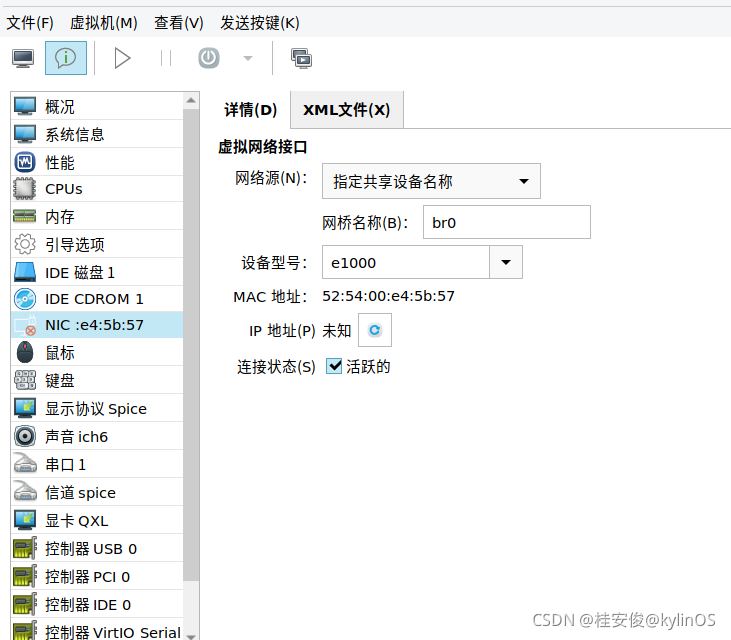Open the 虚拟机(M) menu
Viewport: 731px width, 640px height.
pos(103,22)
